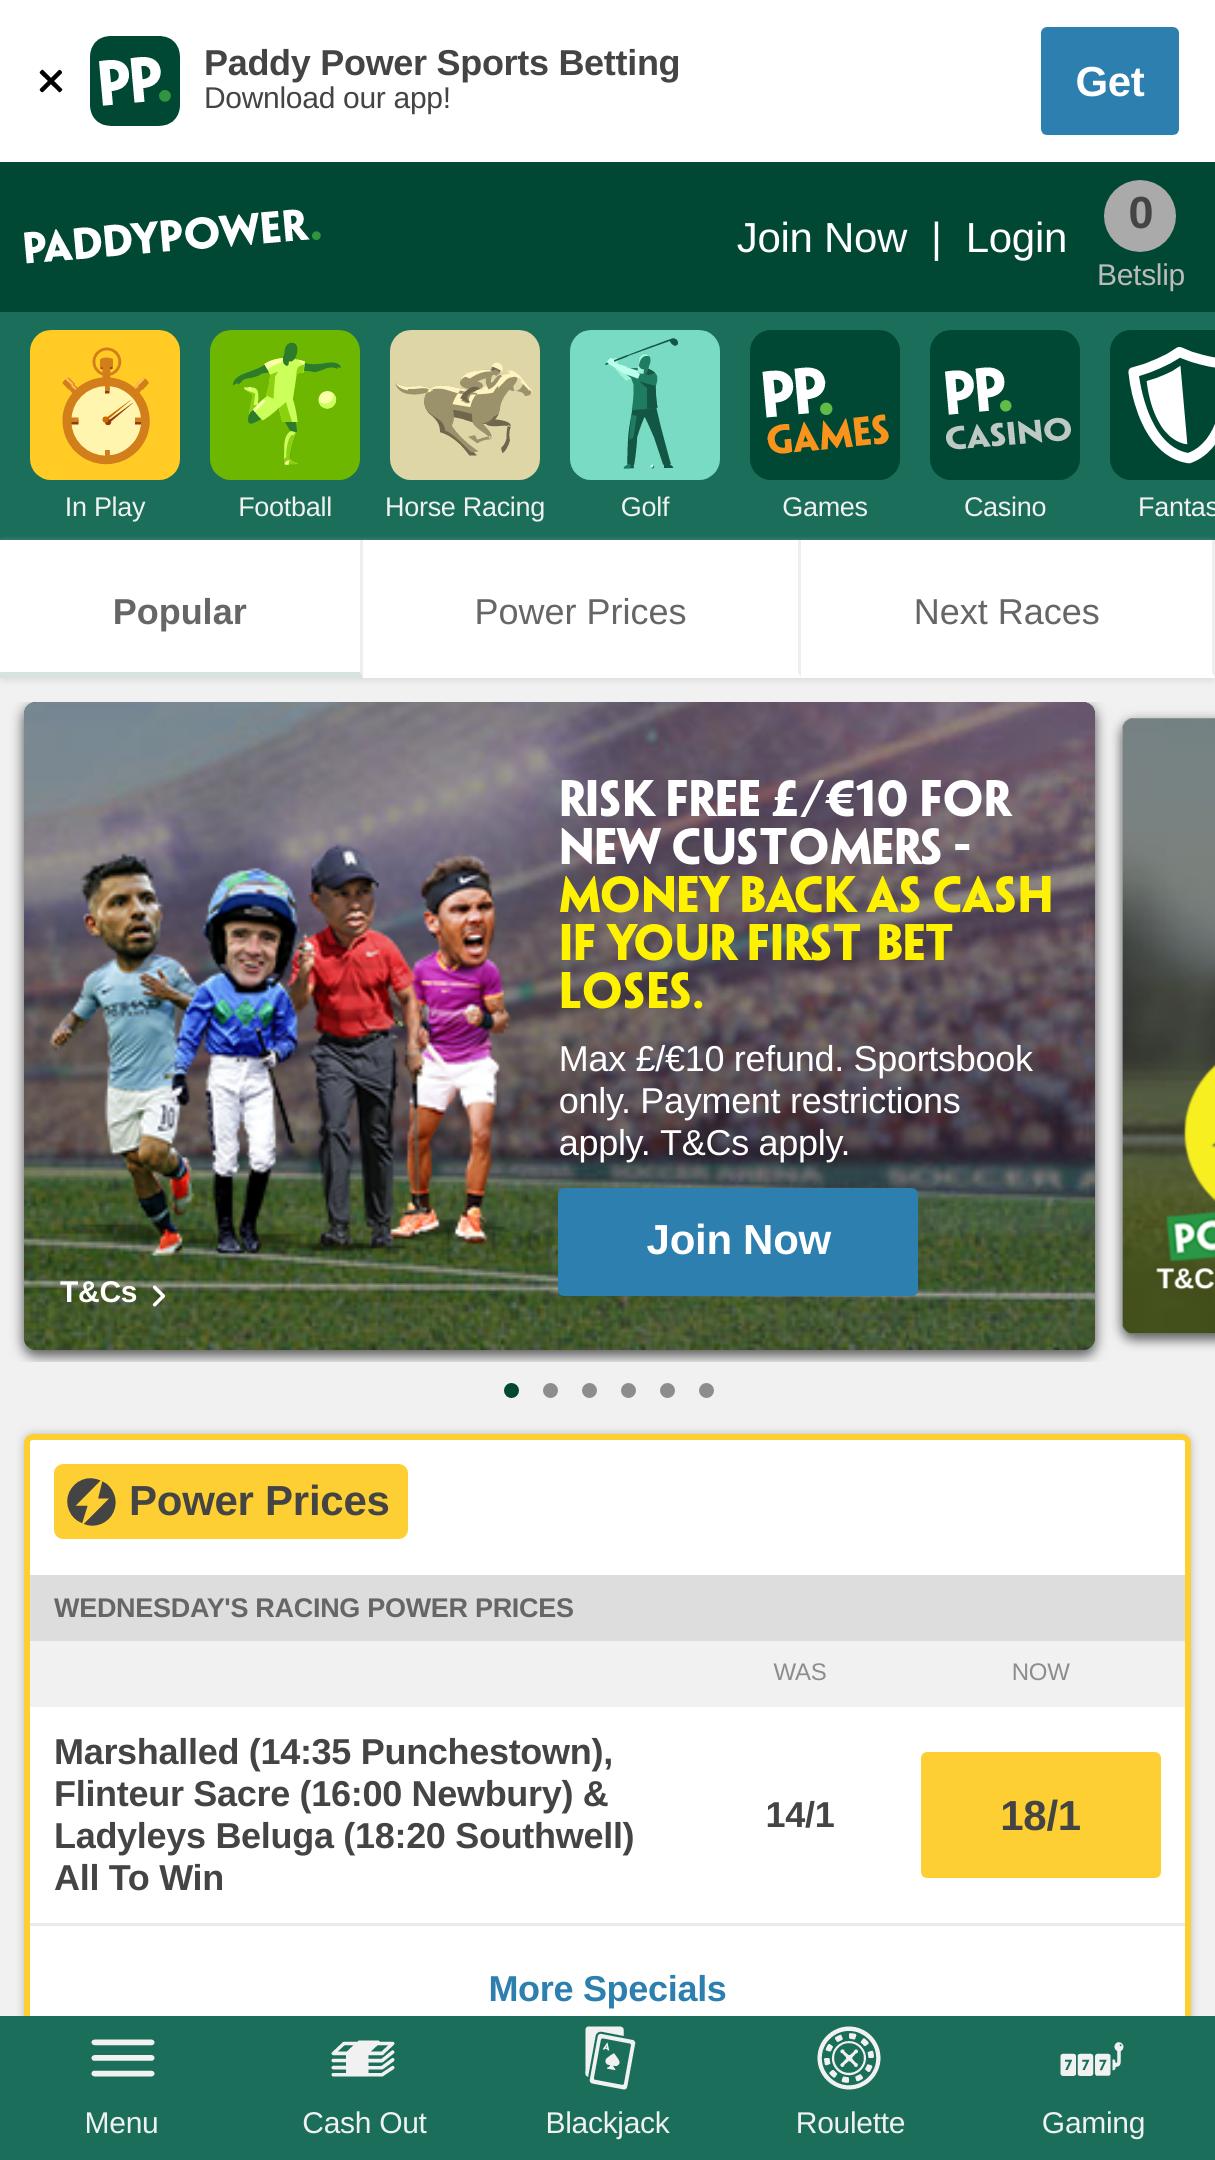Select the Golf sport icon

(645, 405)
